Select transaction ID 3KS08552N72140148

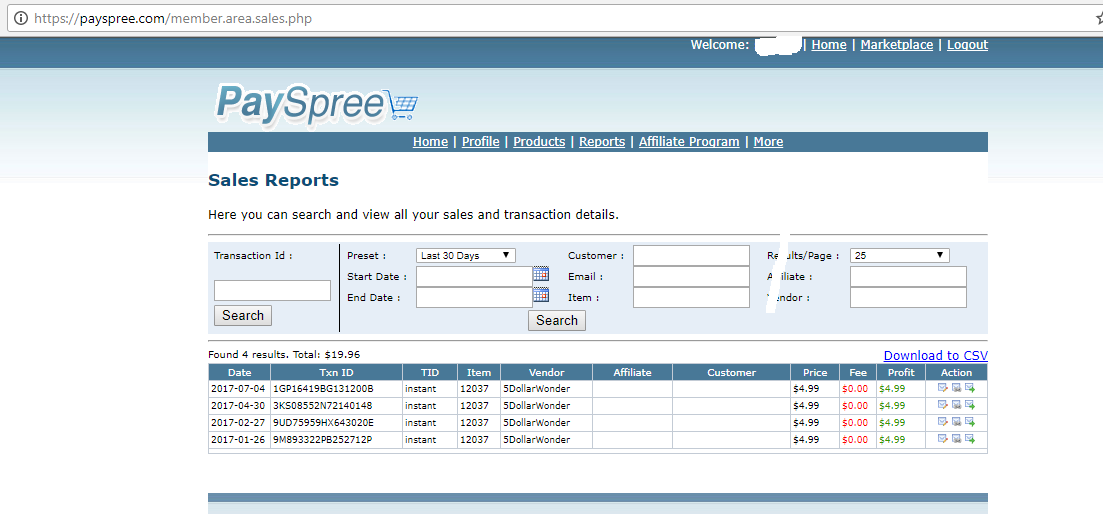pyautogui.click(x=323, y=406)
